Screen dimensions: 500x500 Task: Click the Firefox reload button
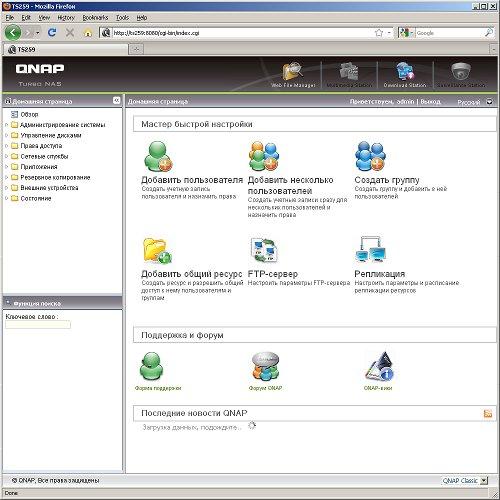(52, 33)
